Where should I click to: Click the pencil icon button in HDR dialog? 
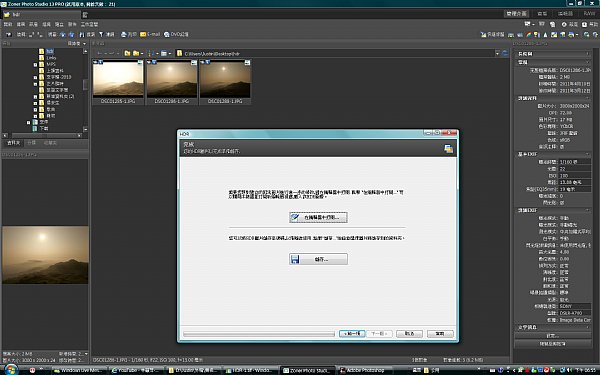(x=318, y=217)
